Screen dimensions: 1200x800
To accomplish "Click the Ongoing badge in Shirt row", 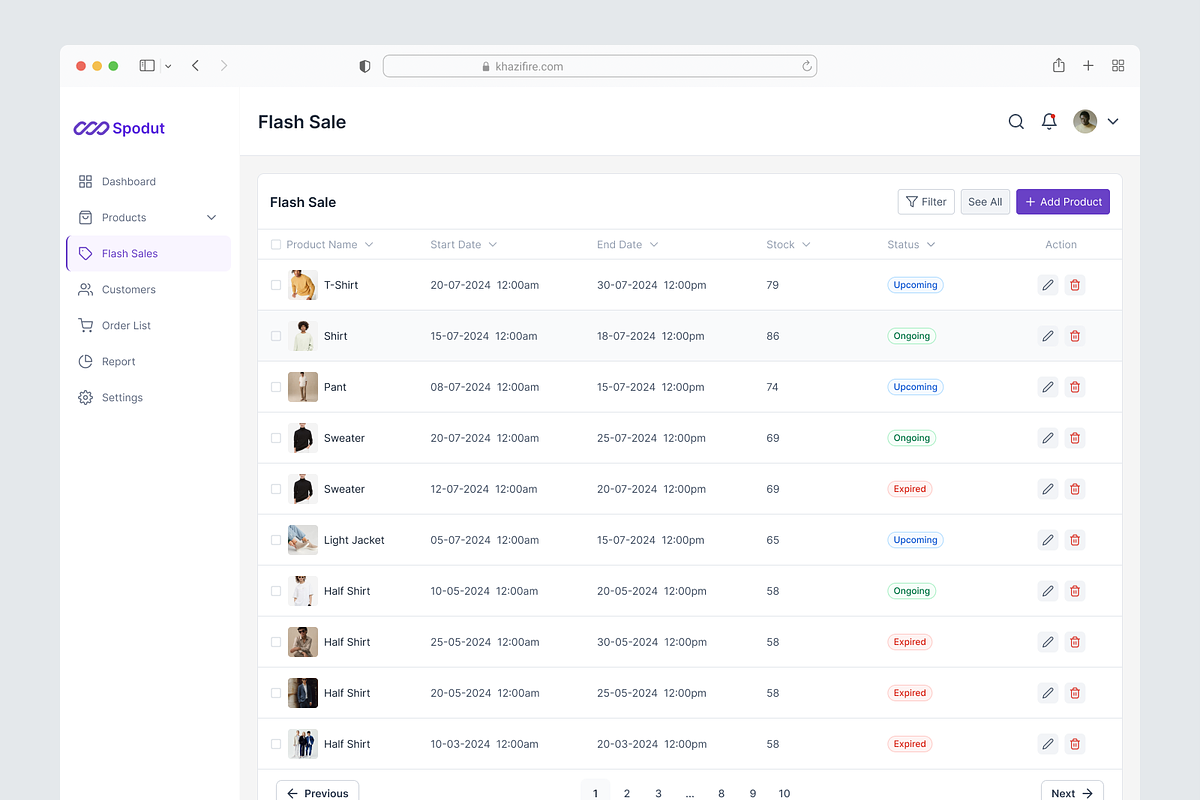I will 911,336.
